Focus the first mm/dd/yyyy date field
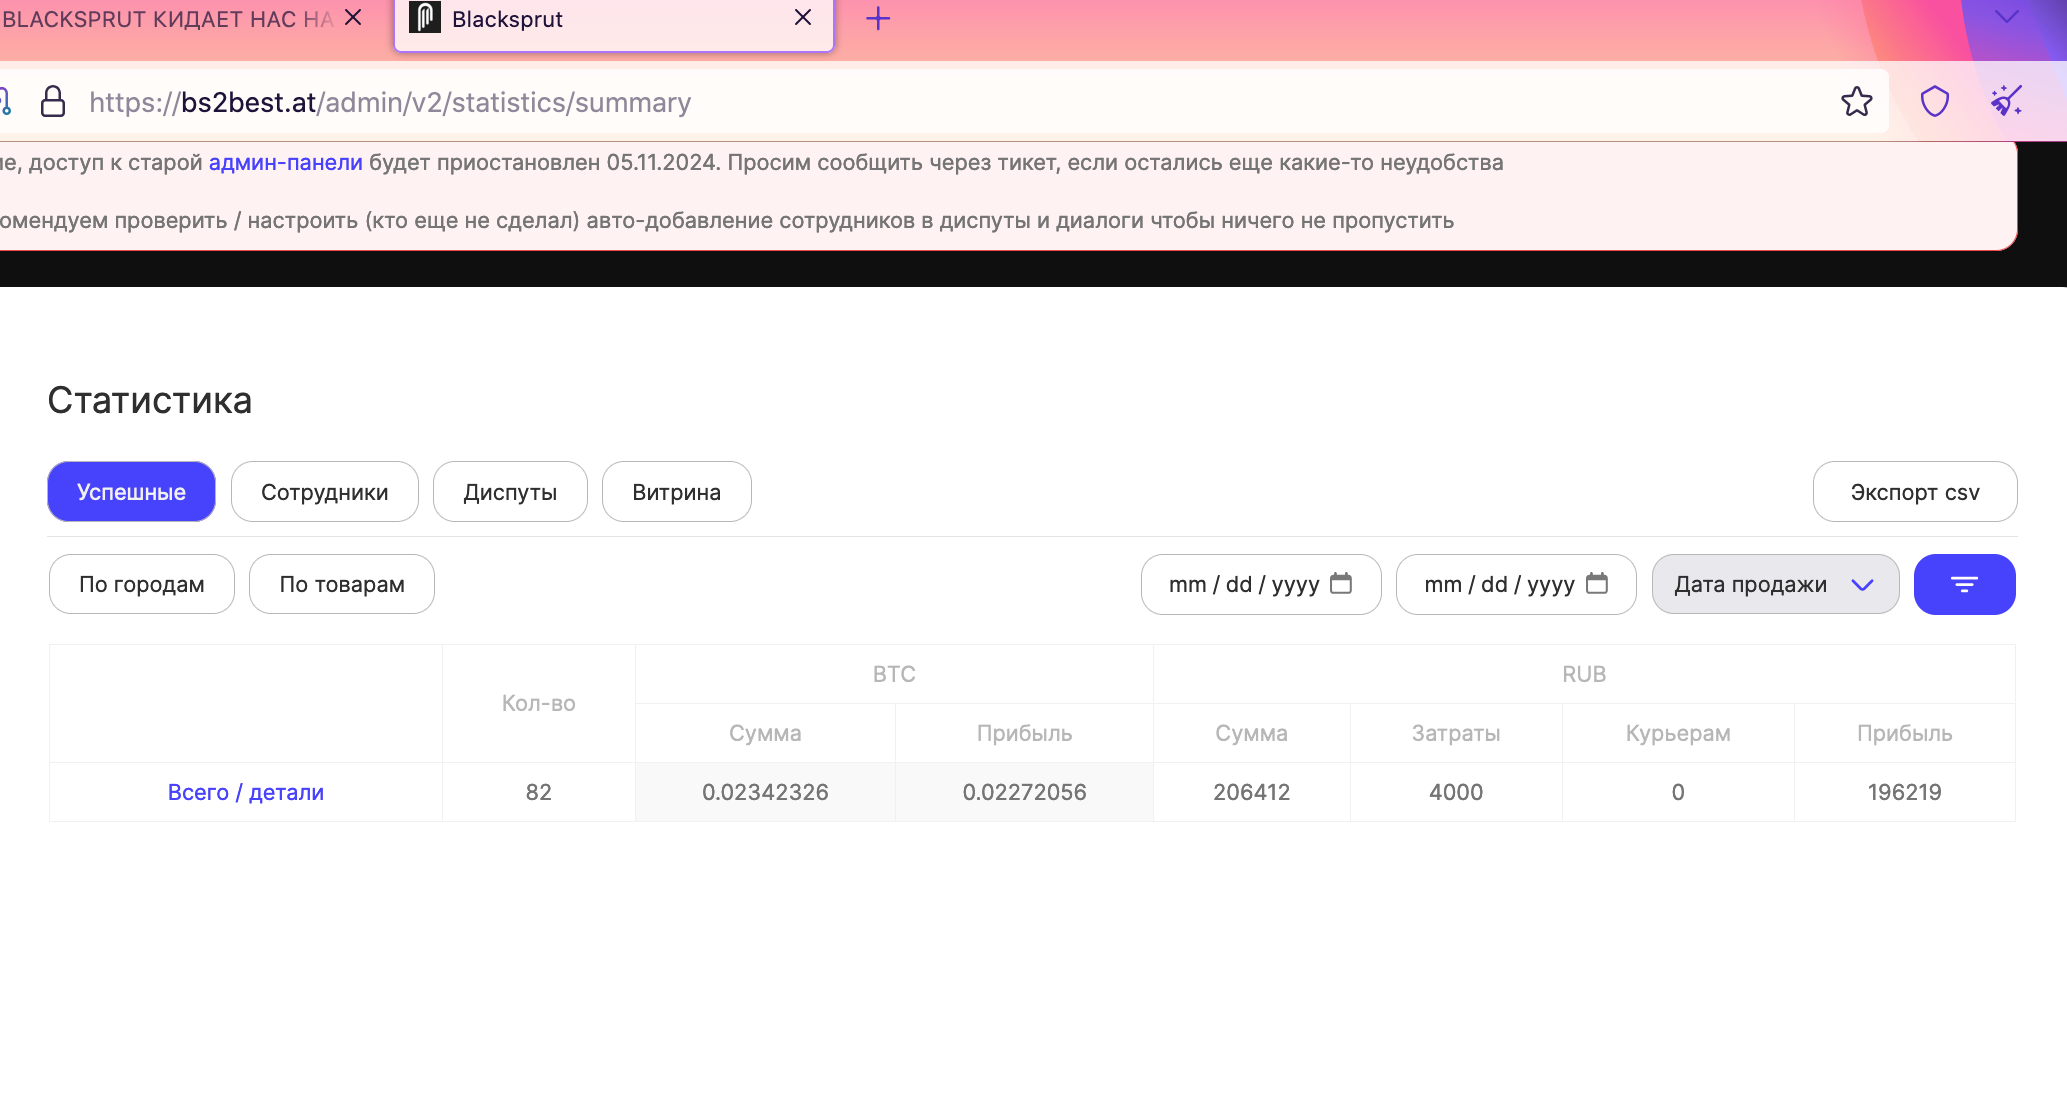The height and width of the screenshot is (1107, 2067). (1260, 584)
